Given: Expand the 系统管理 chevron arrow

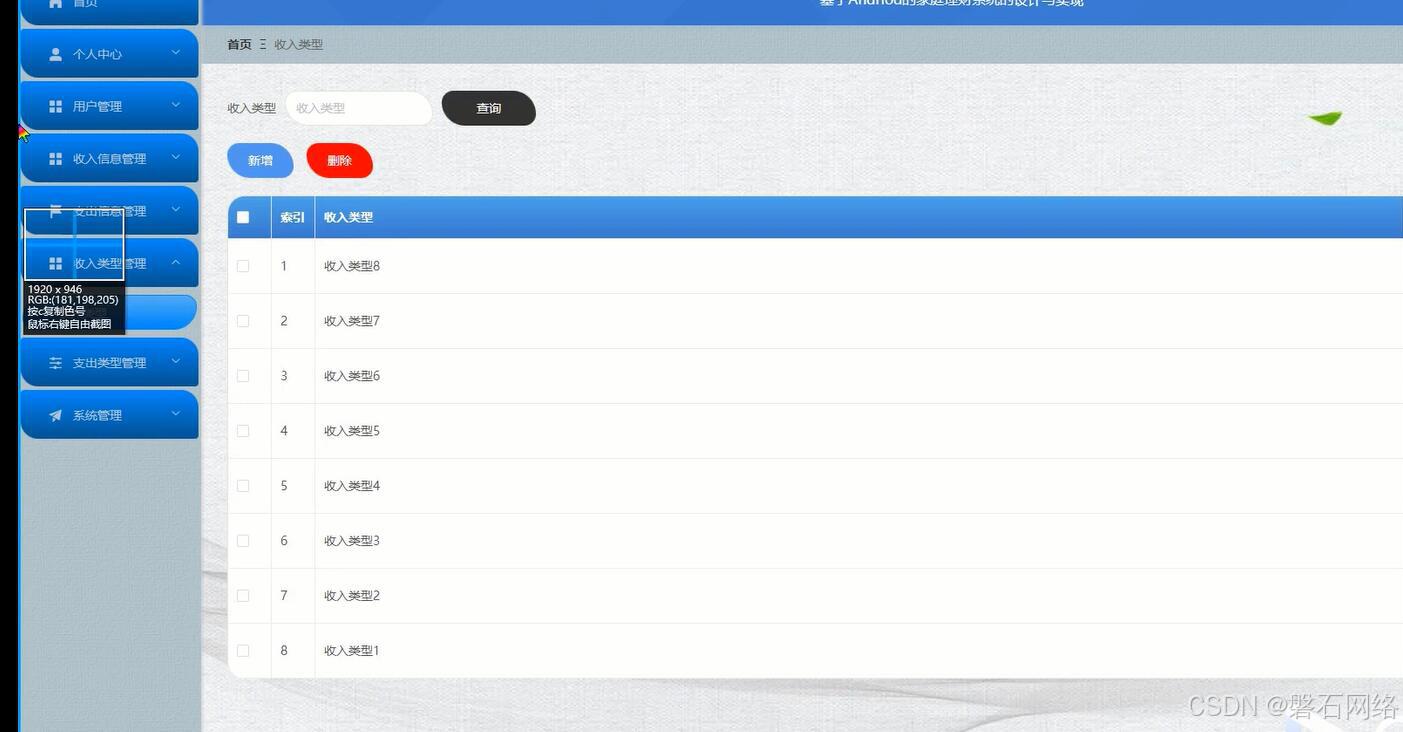Looking at the screenshot, I should click(176, 413).
